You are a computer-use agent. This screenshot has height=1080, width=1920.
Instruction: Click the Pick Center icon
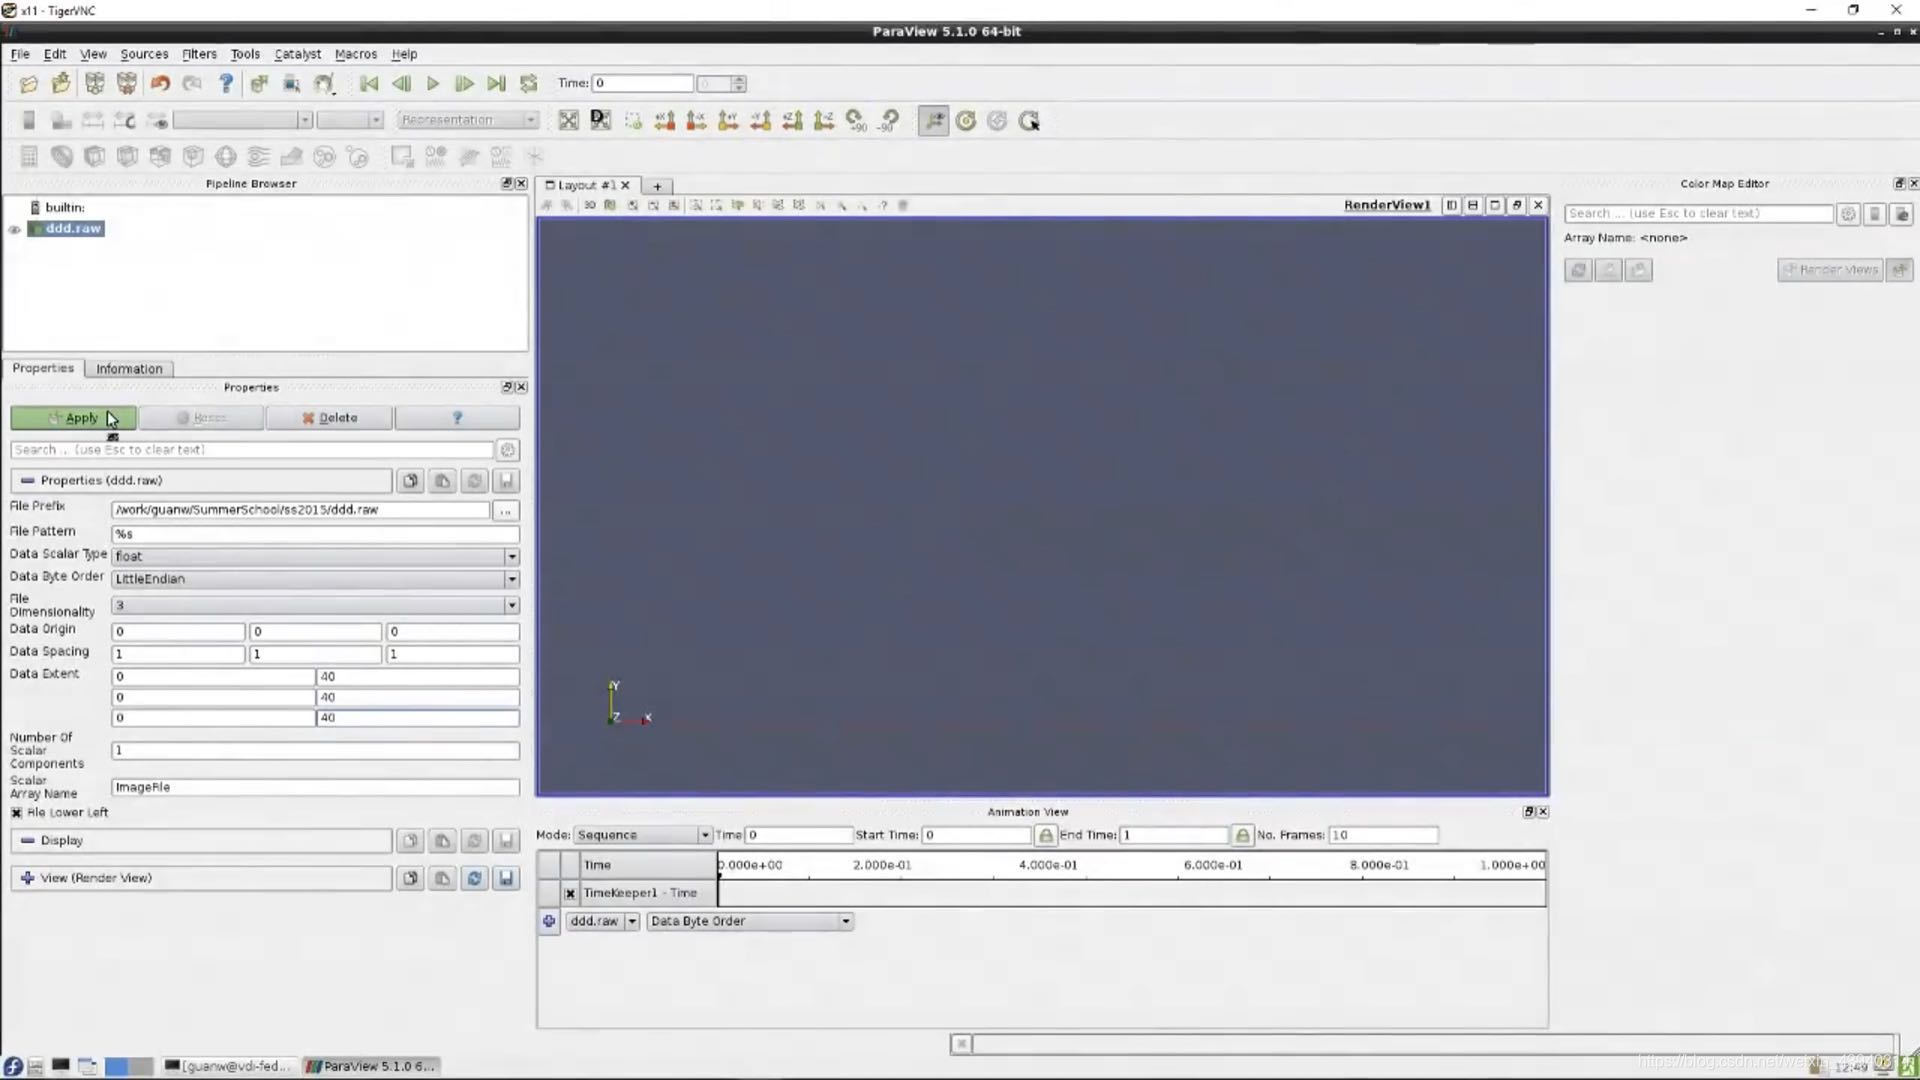[1029, 121]
